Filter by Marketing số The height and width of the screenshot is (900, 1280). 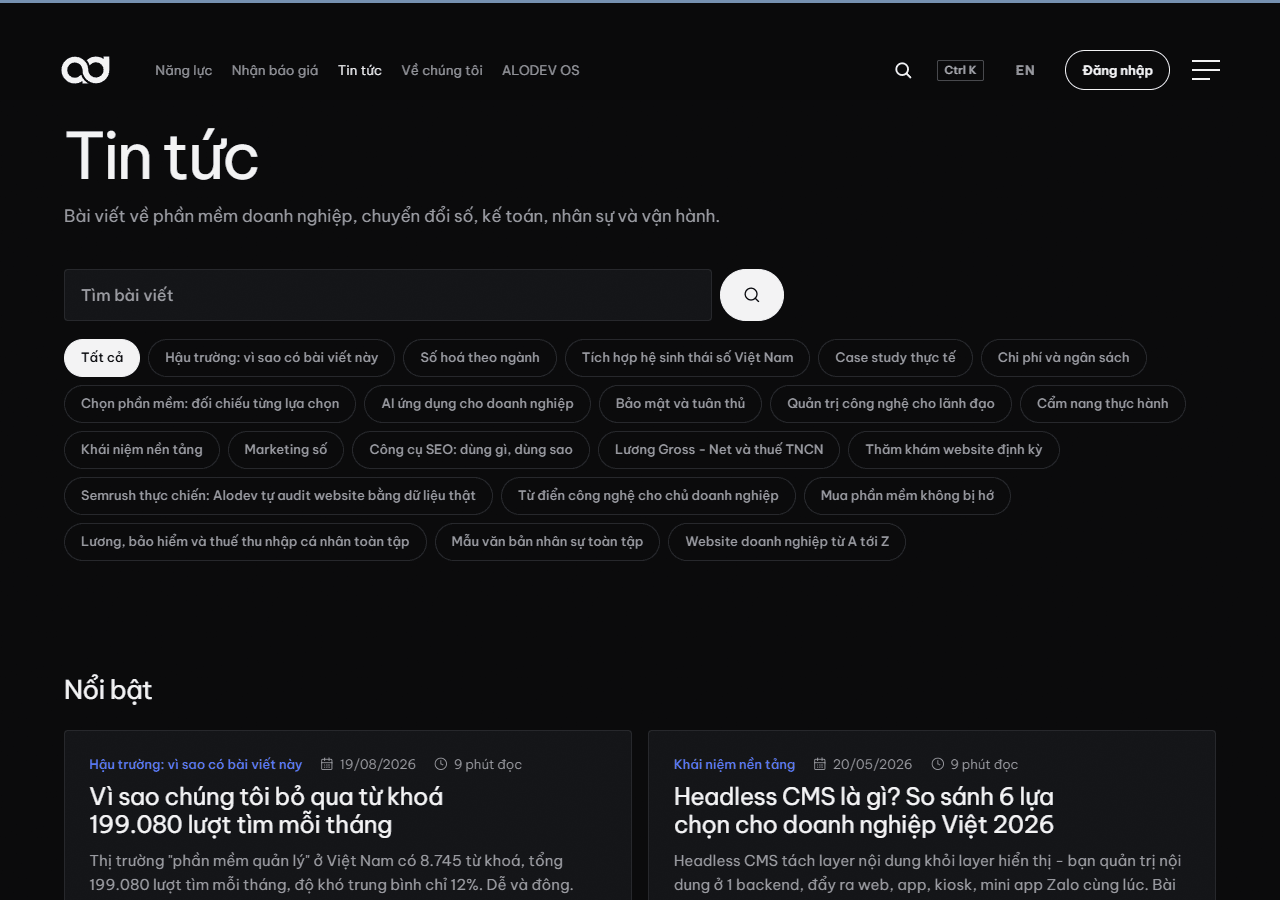pos(286,450)
